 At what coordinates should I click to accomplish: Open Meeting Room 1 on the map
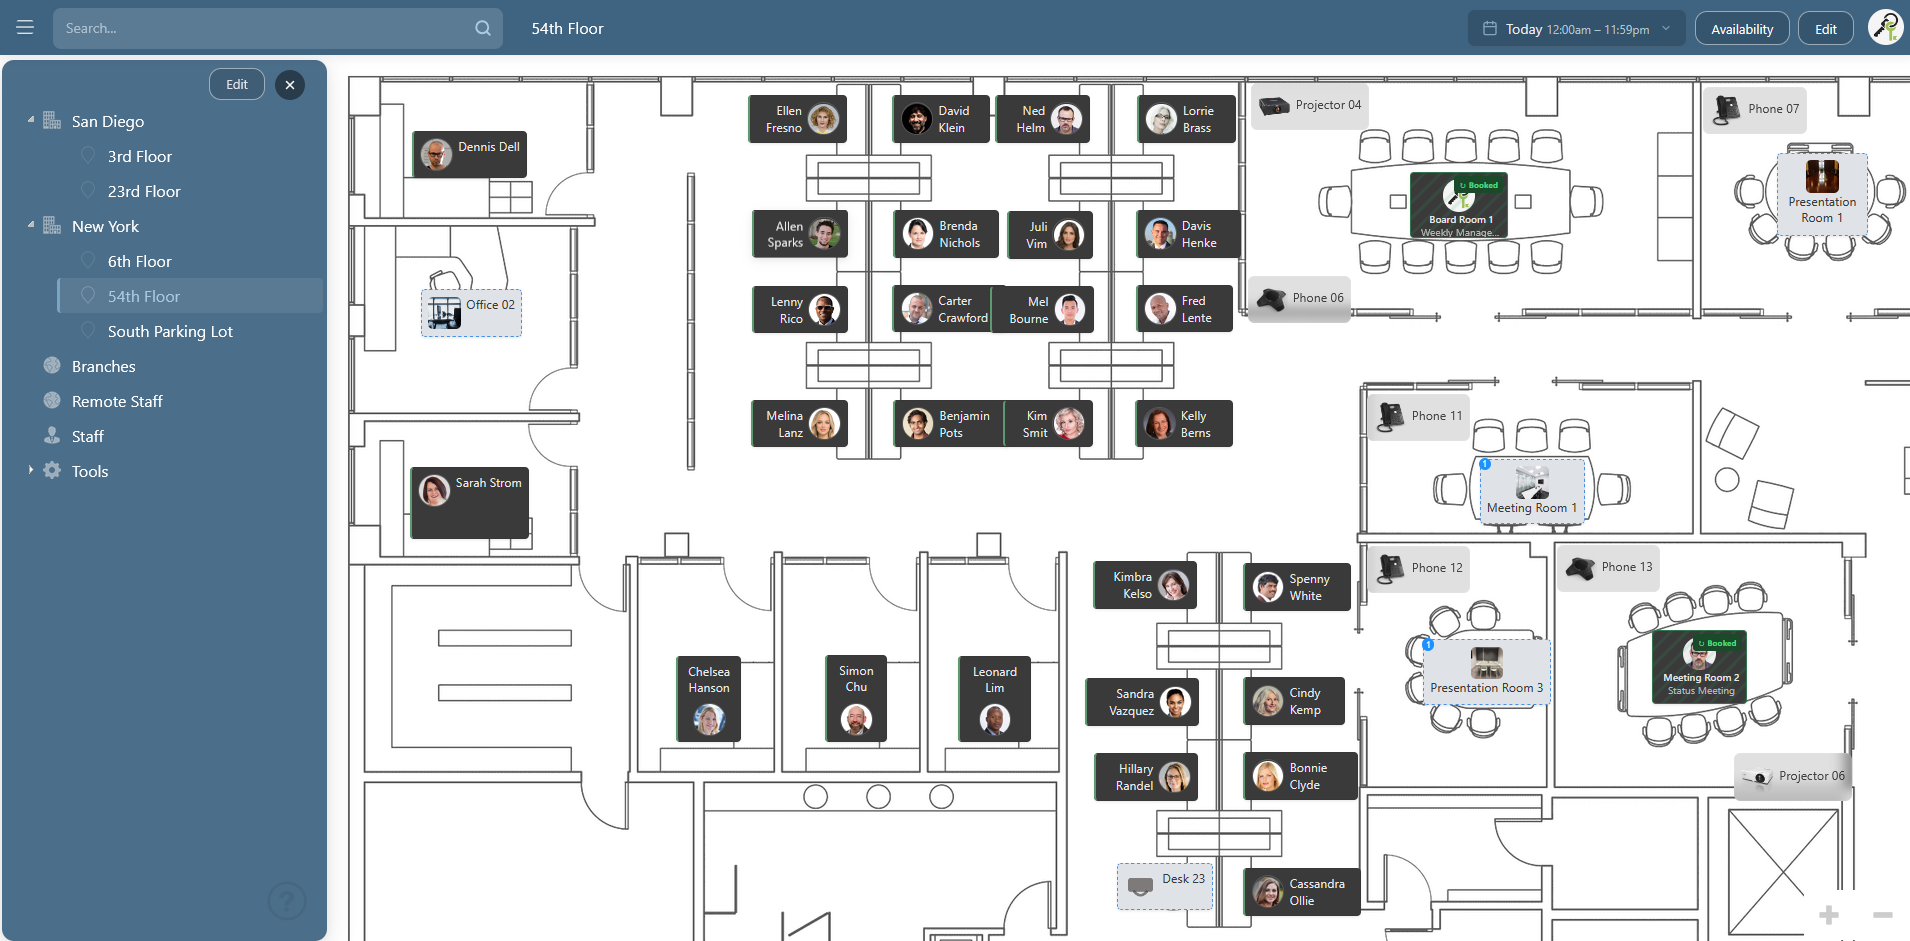1532,491
